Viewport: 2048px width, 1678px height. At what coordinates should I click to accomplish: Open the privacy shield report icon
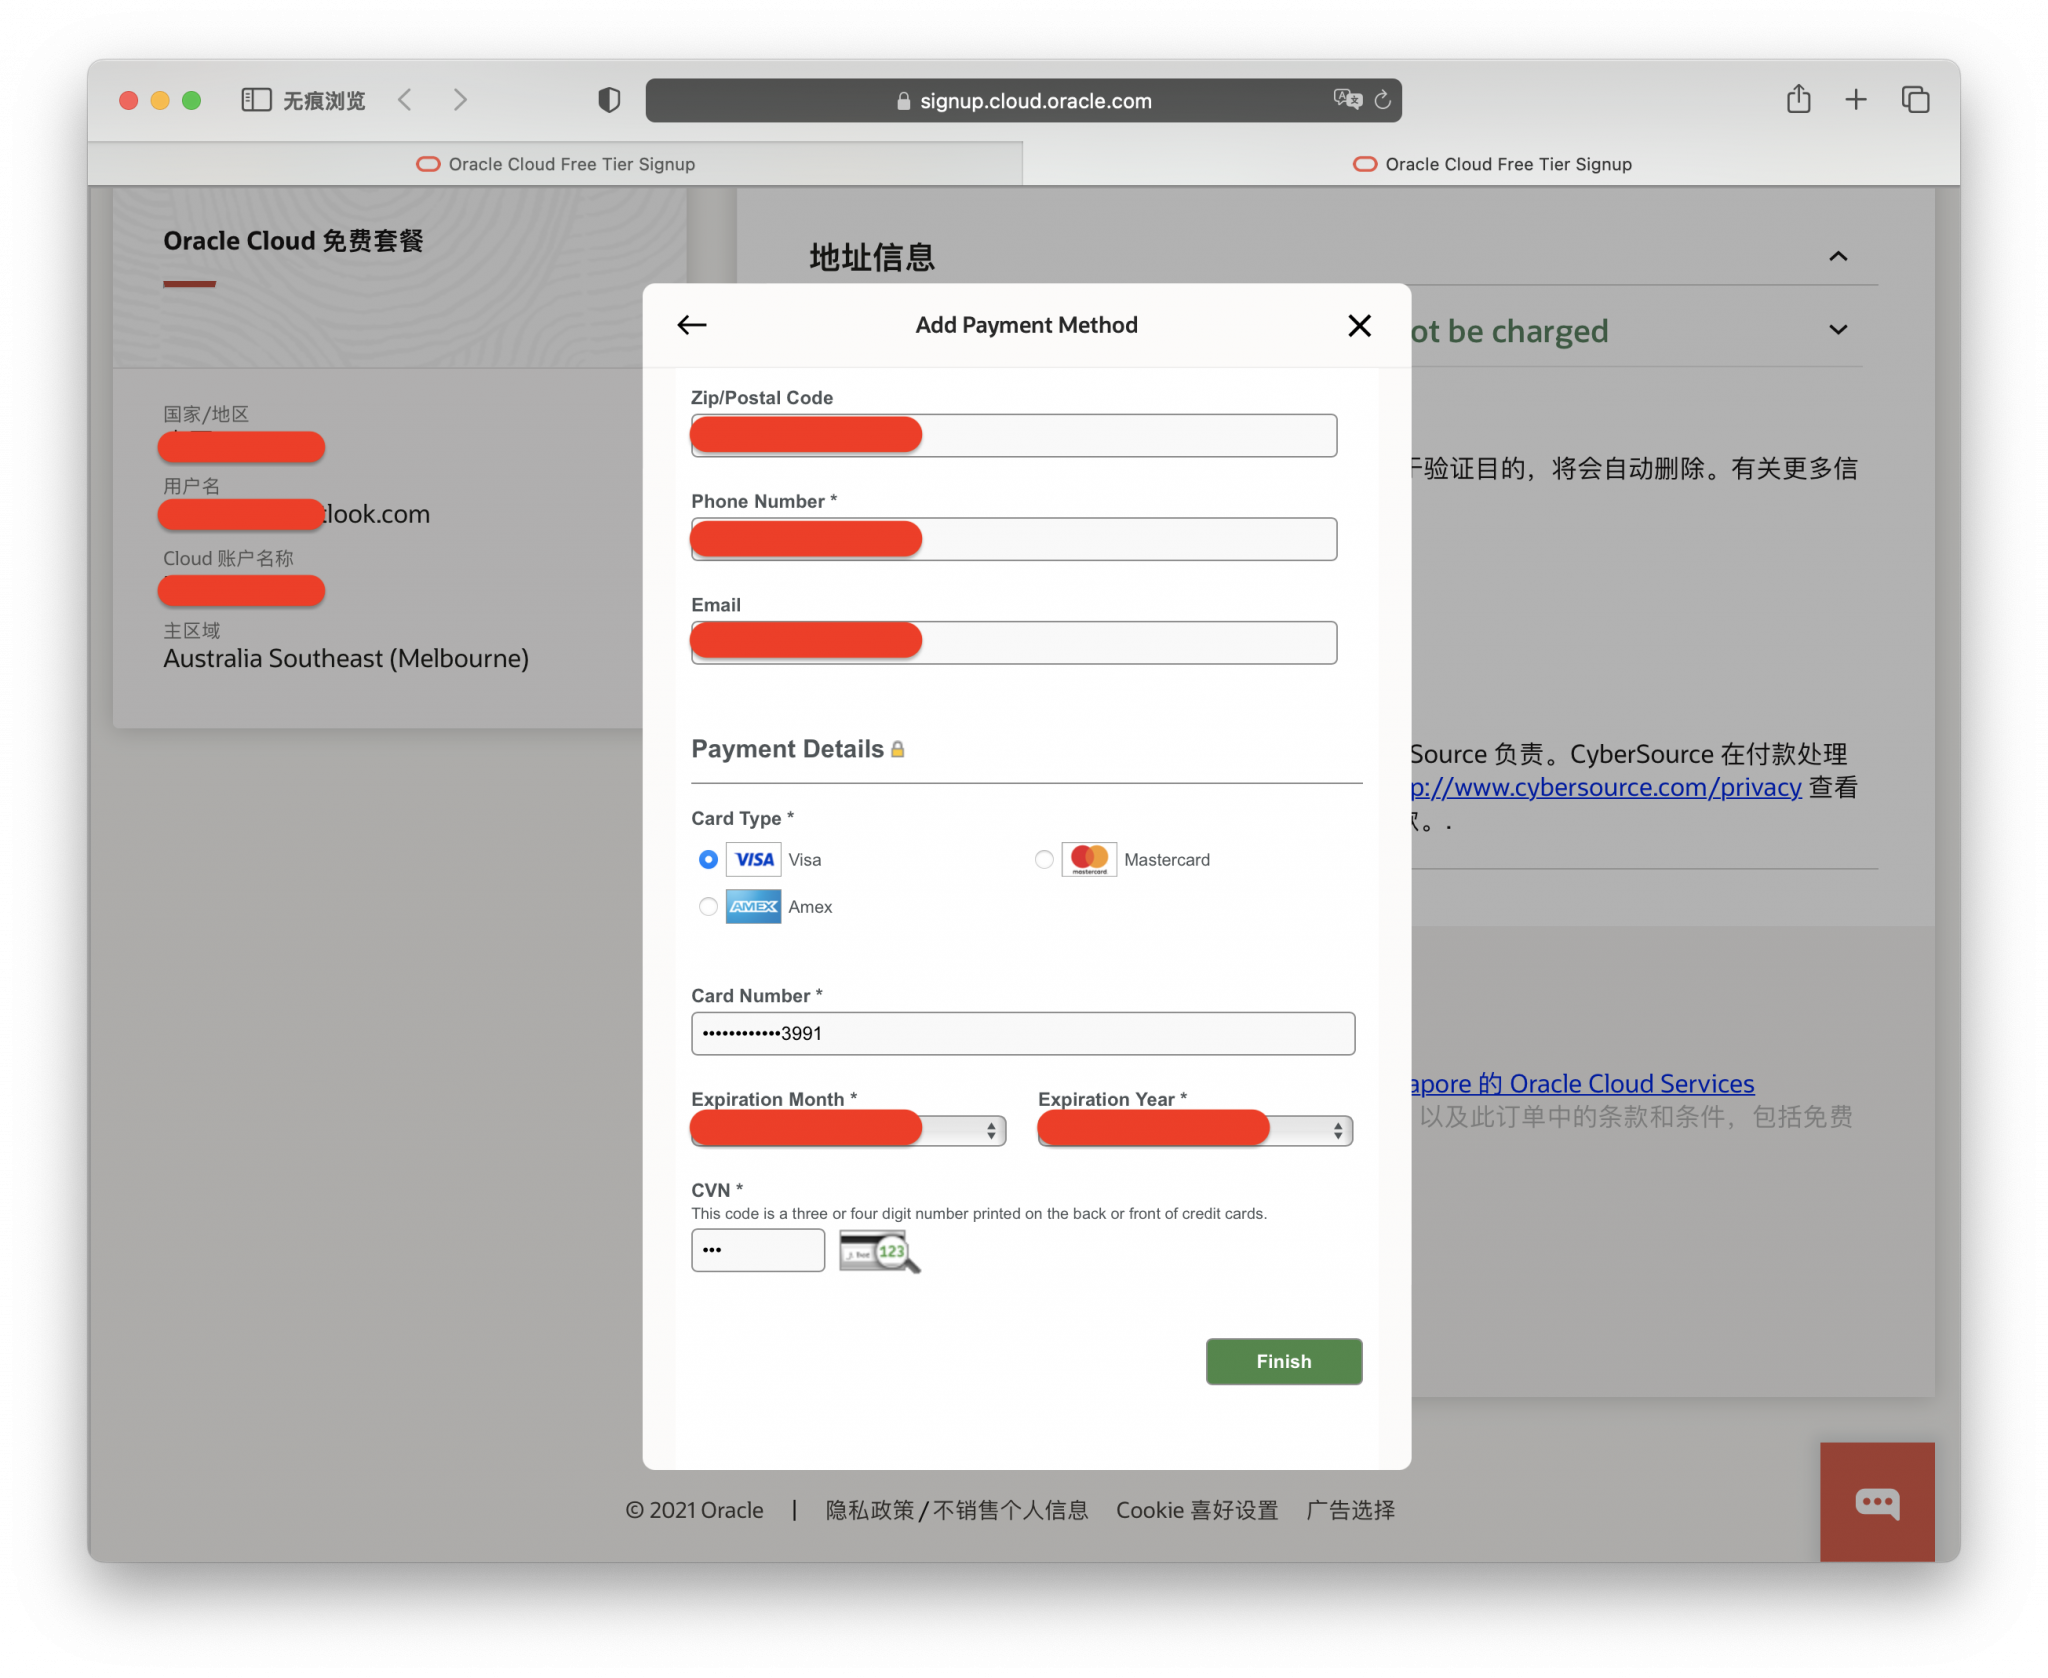coord(609,100)
